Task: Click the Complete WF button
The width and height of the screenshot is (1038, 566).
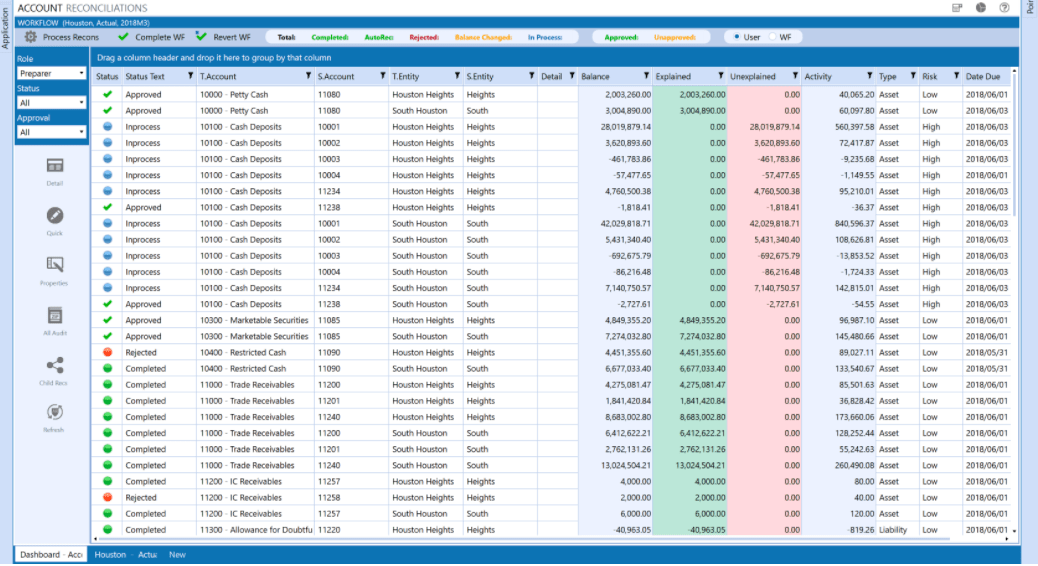Action: click(150, 37)
